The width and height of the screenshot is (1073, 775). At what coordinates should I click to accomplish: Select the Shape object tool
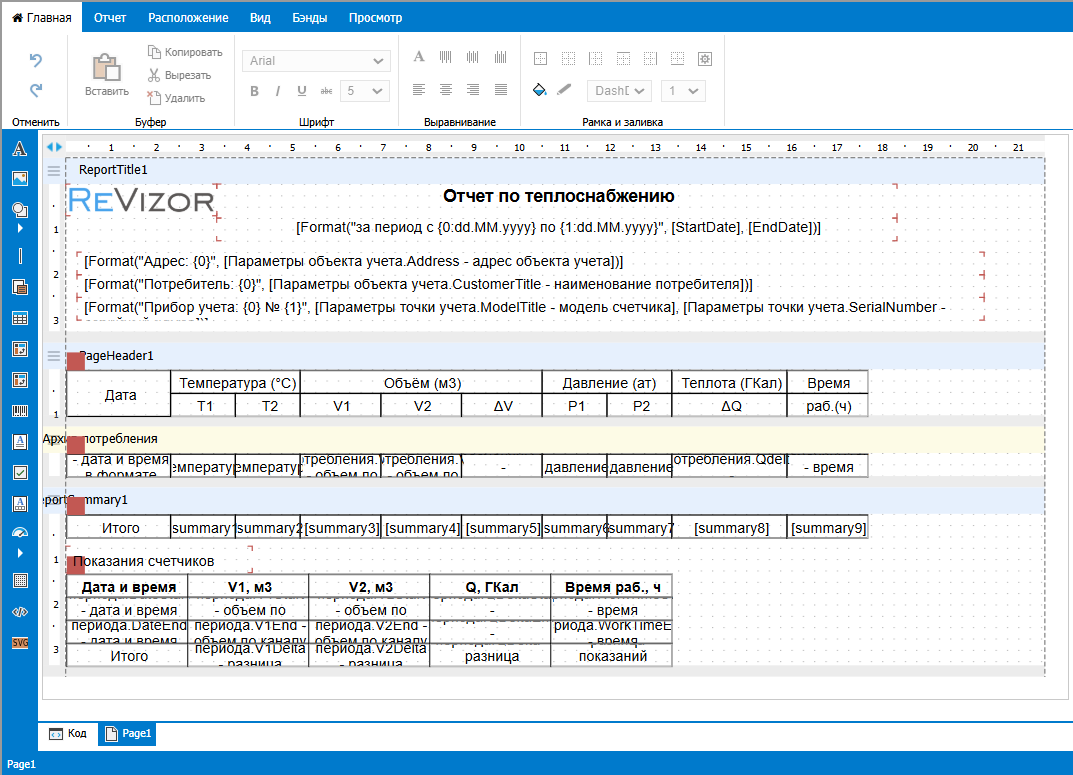20,209
